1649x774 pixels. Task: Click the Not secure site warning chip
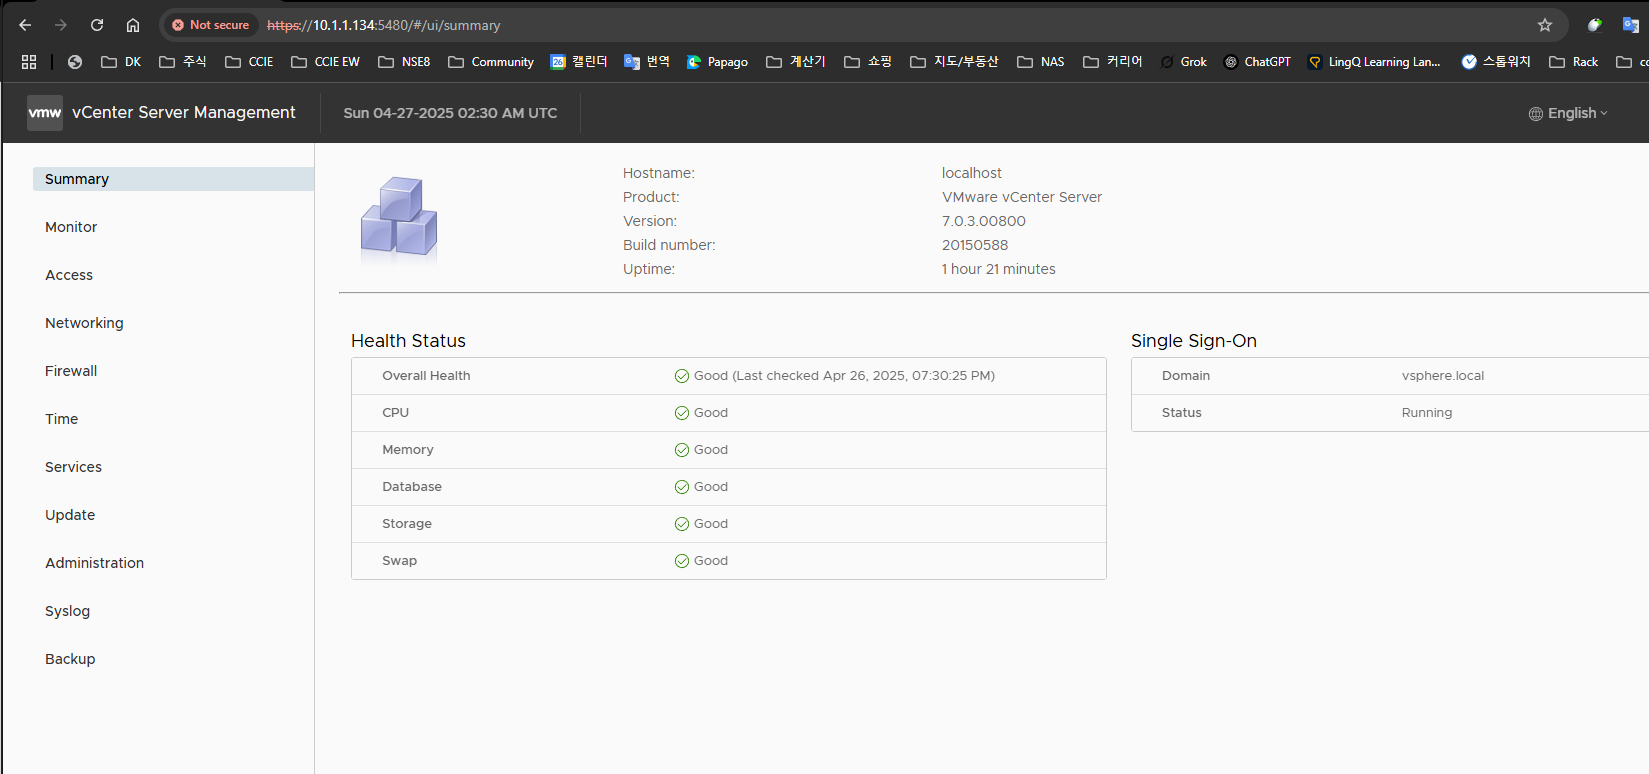coord(210,25)
